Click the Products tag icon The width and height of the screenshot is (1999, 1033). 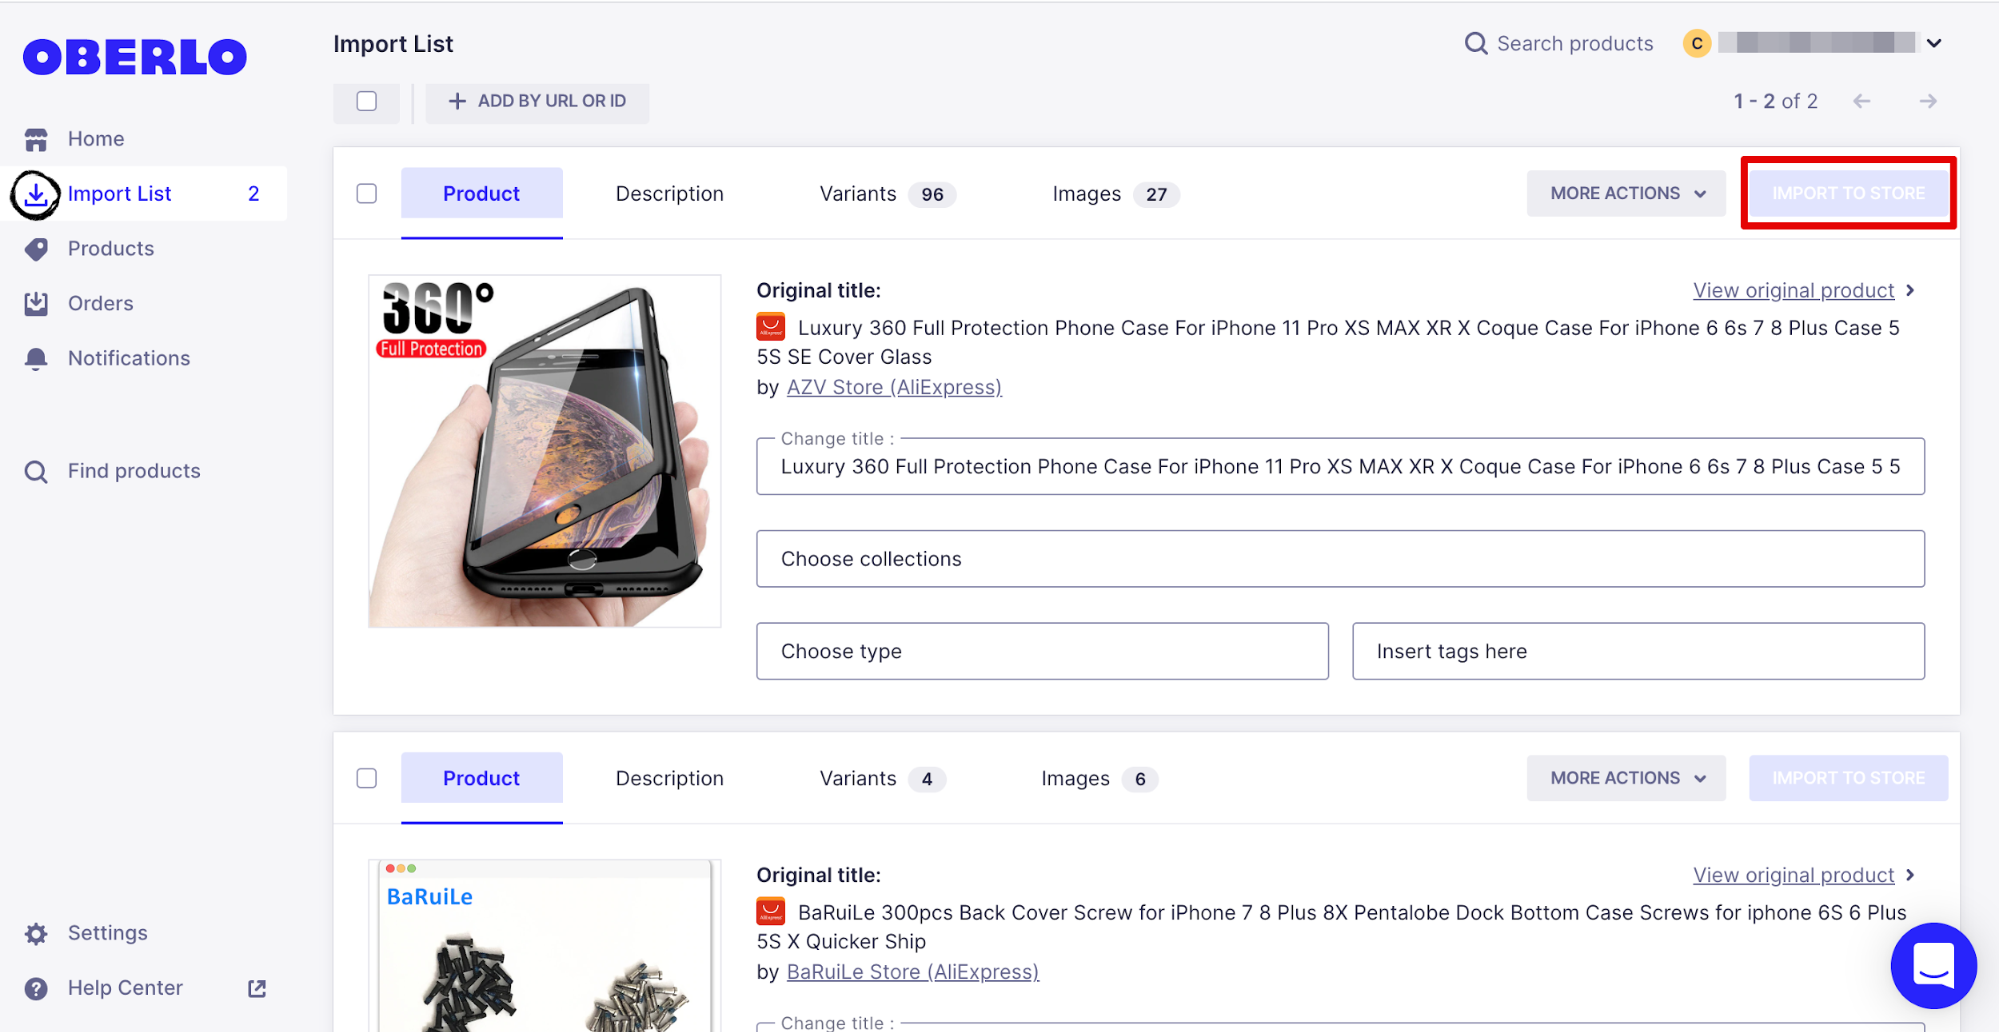coord(36,249)
